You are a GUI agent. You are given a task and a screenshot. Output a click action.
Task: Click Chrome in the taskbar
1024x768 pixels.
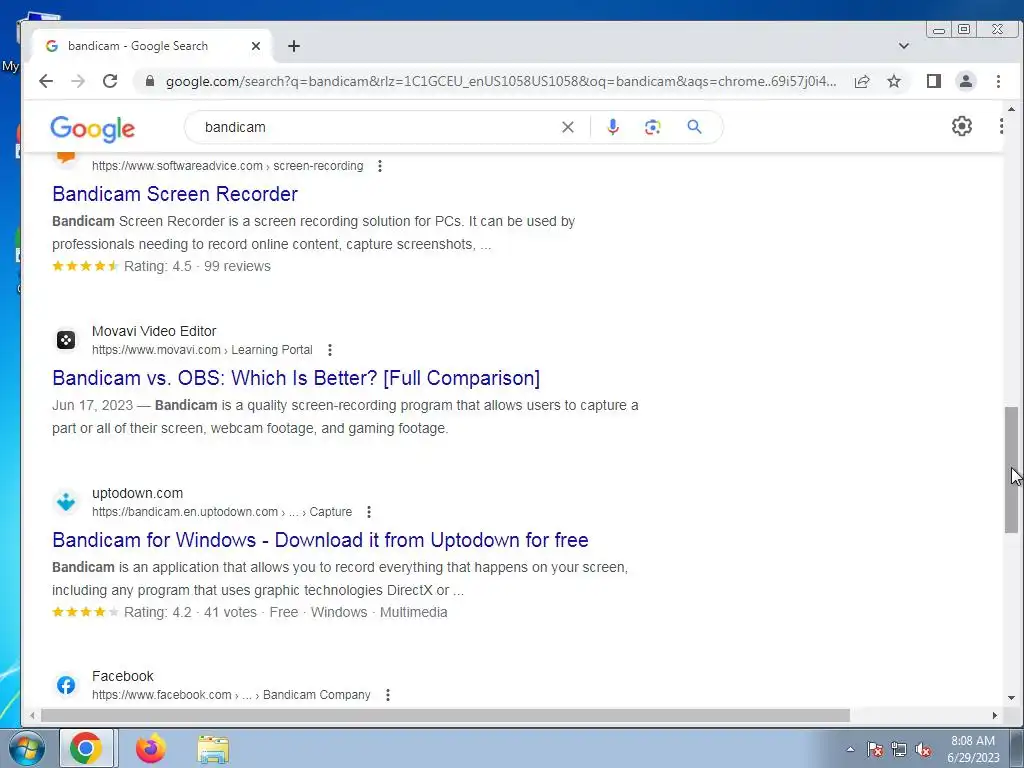tap(86, 748)
